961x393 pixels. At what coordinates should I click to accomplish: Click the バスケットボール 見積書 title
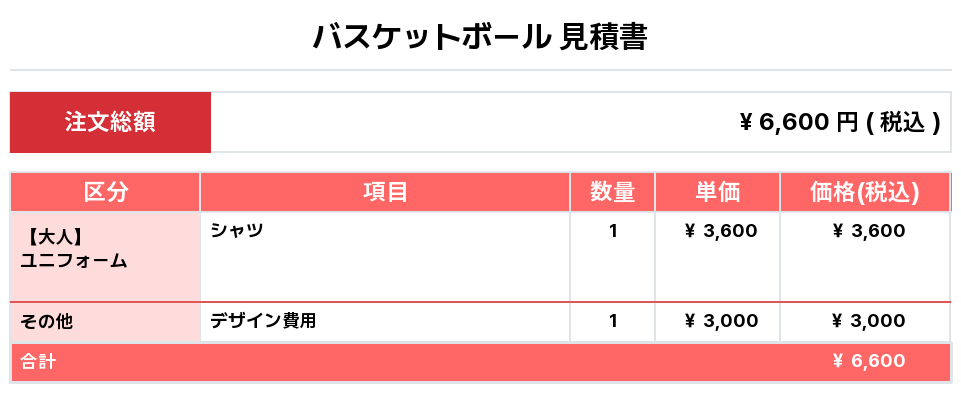pyautogui.click(x=480, y=38)
